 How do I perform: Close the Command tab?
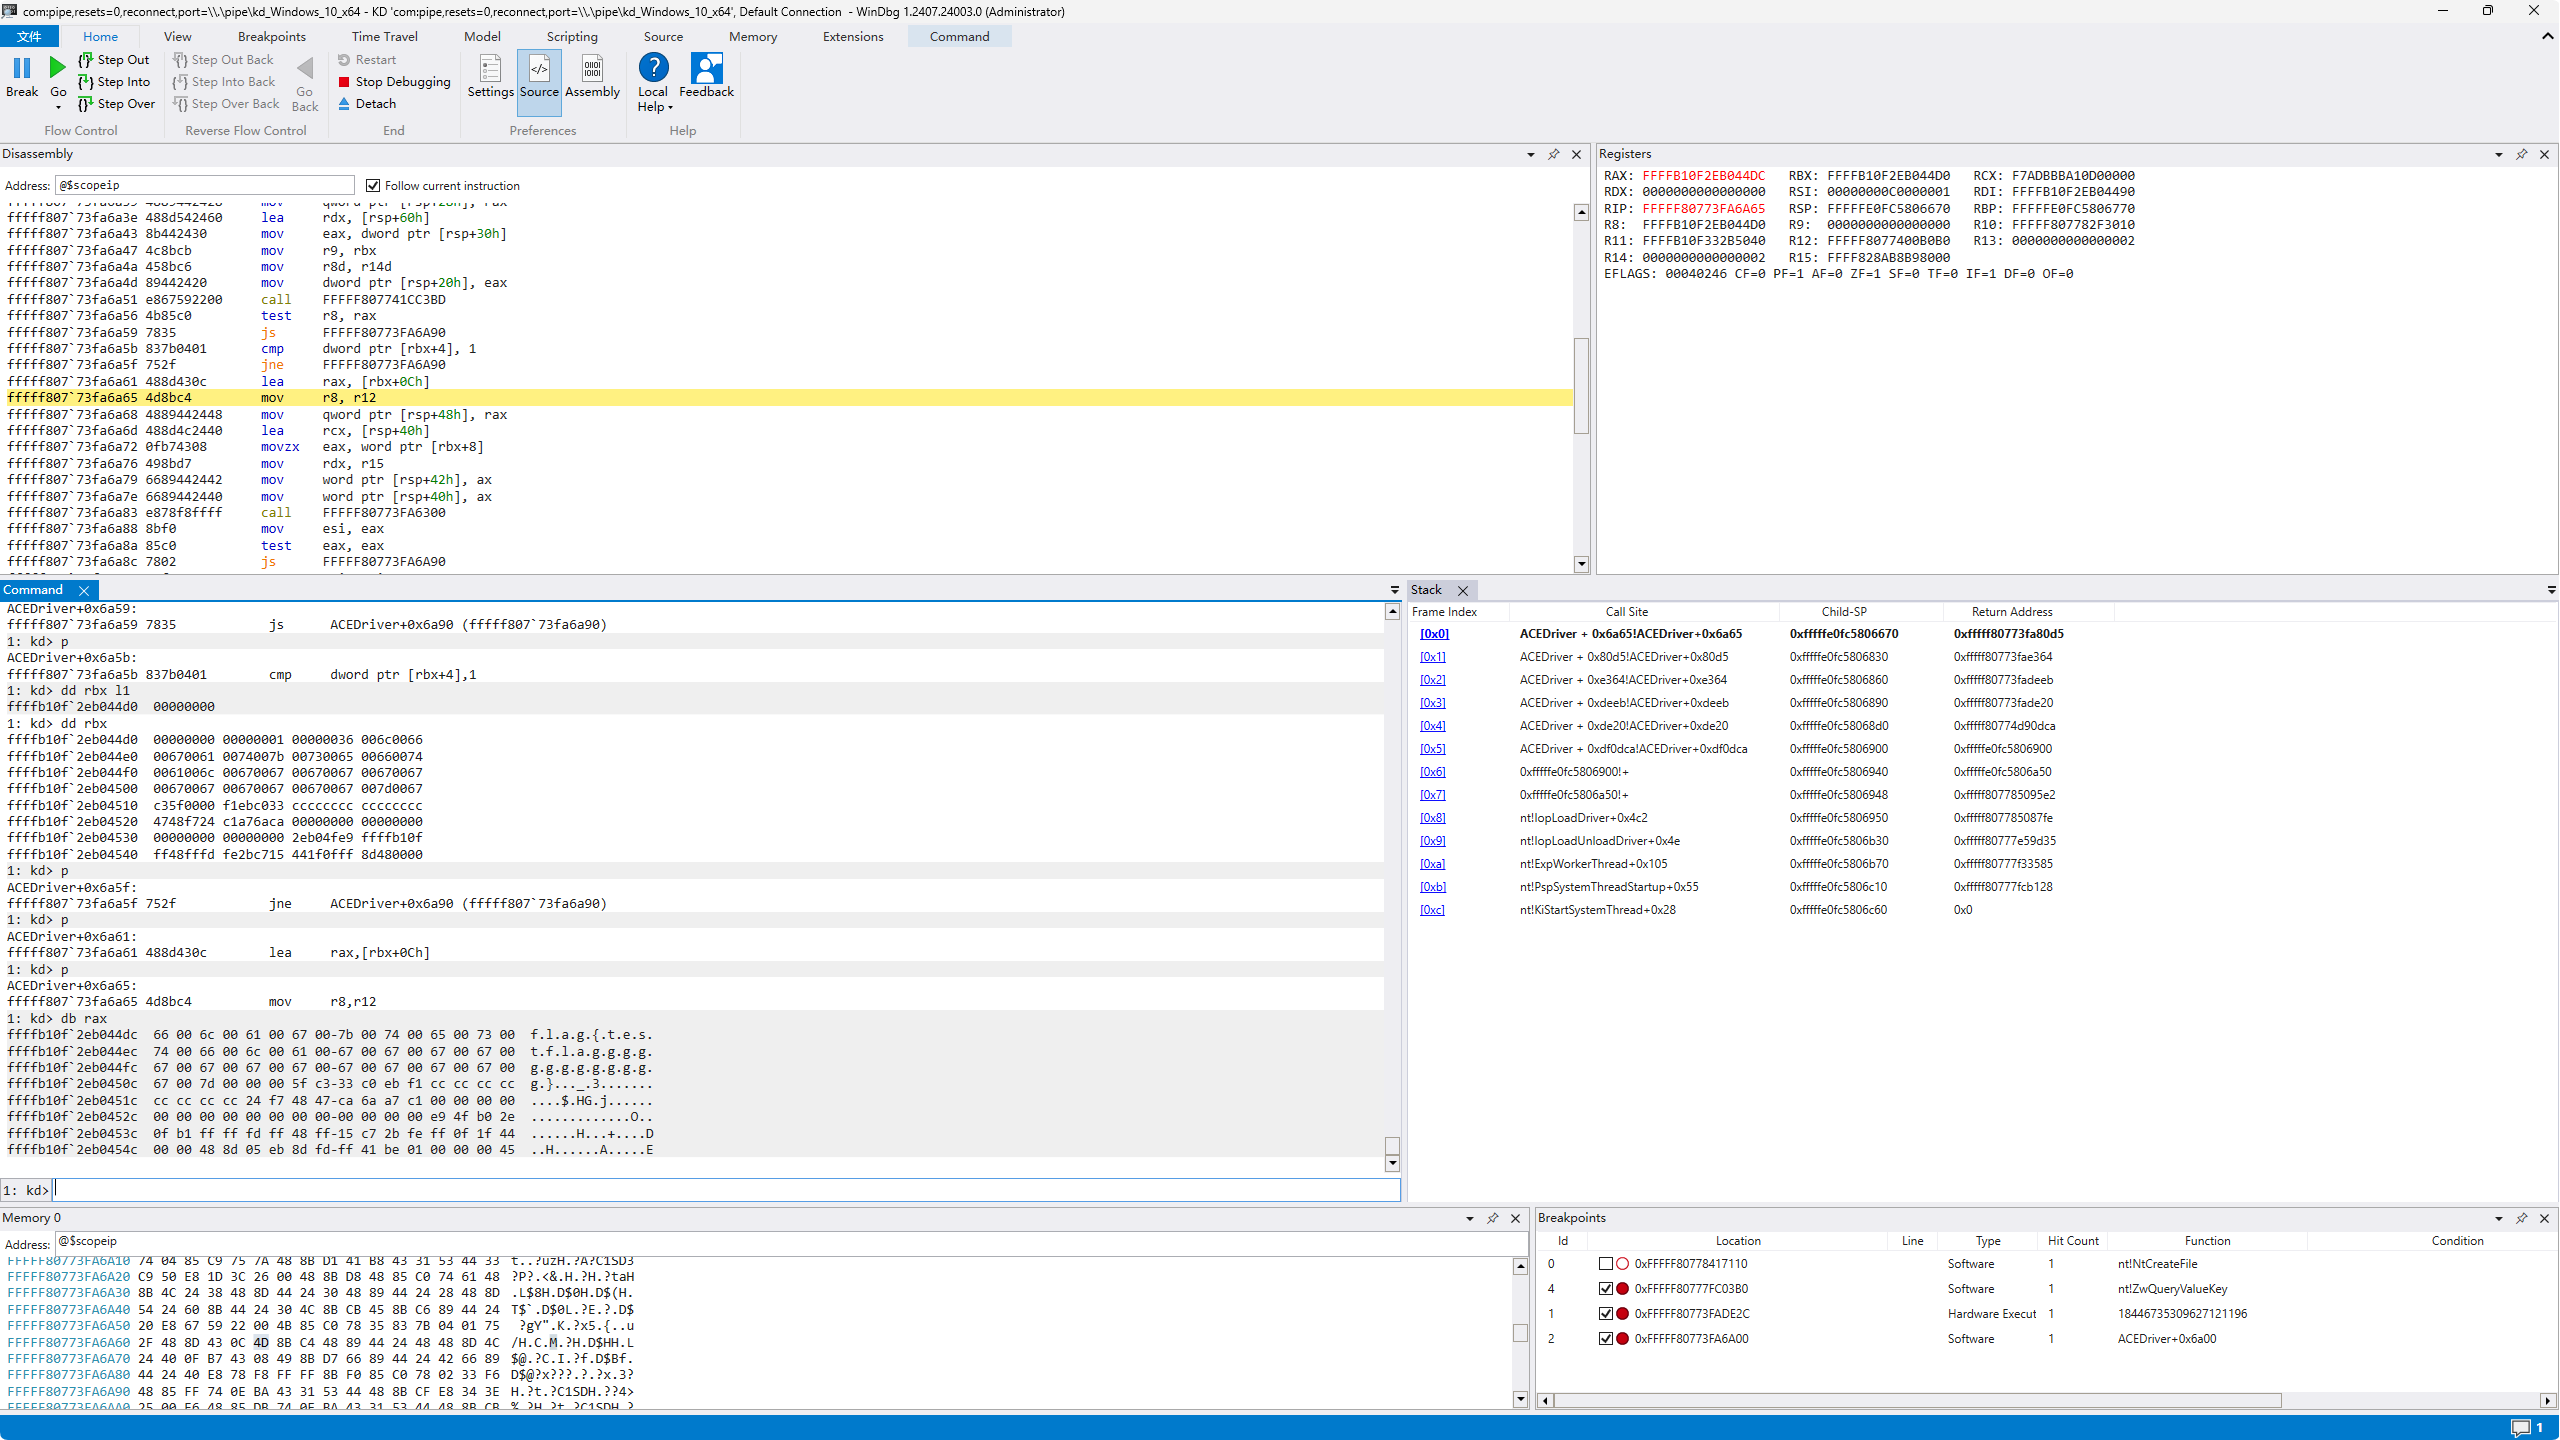click(x=84, y=591)
